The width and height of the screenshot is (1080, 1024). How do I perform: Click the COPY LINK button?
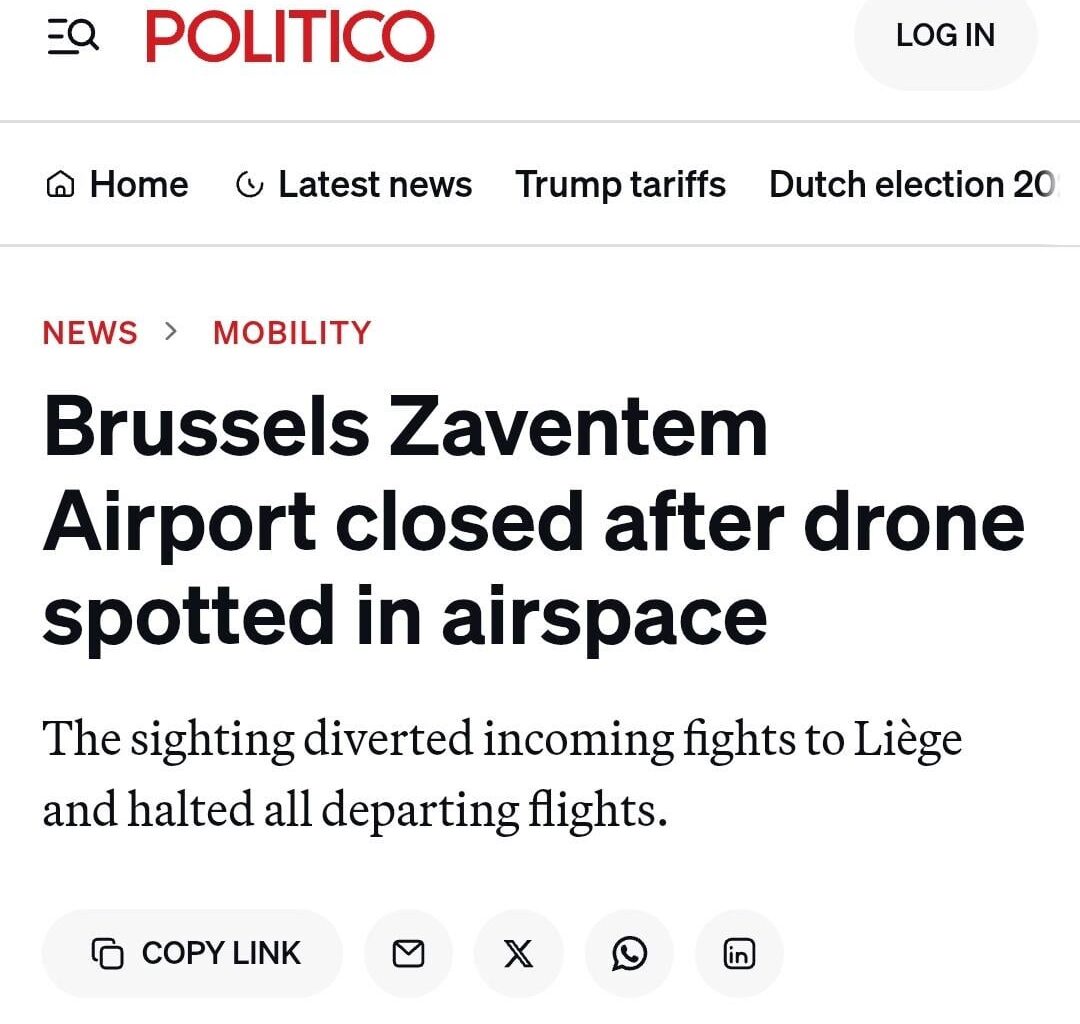tap(190, 953)
